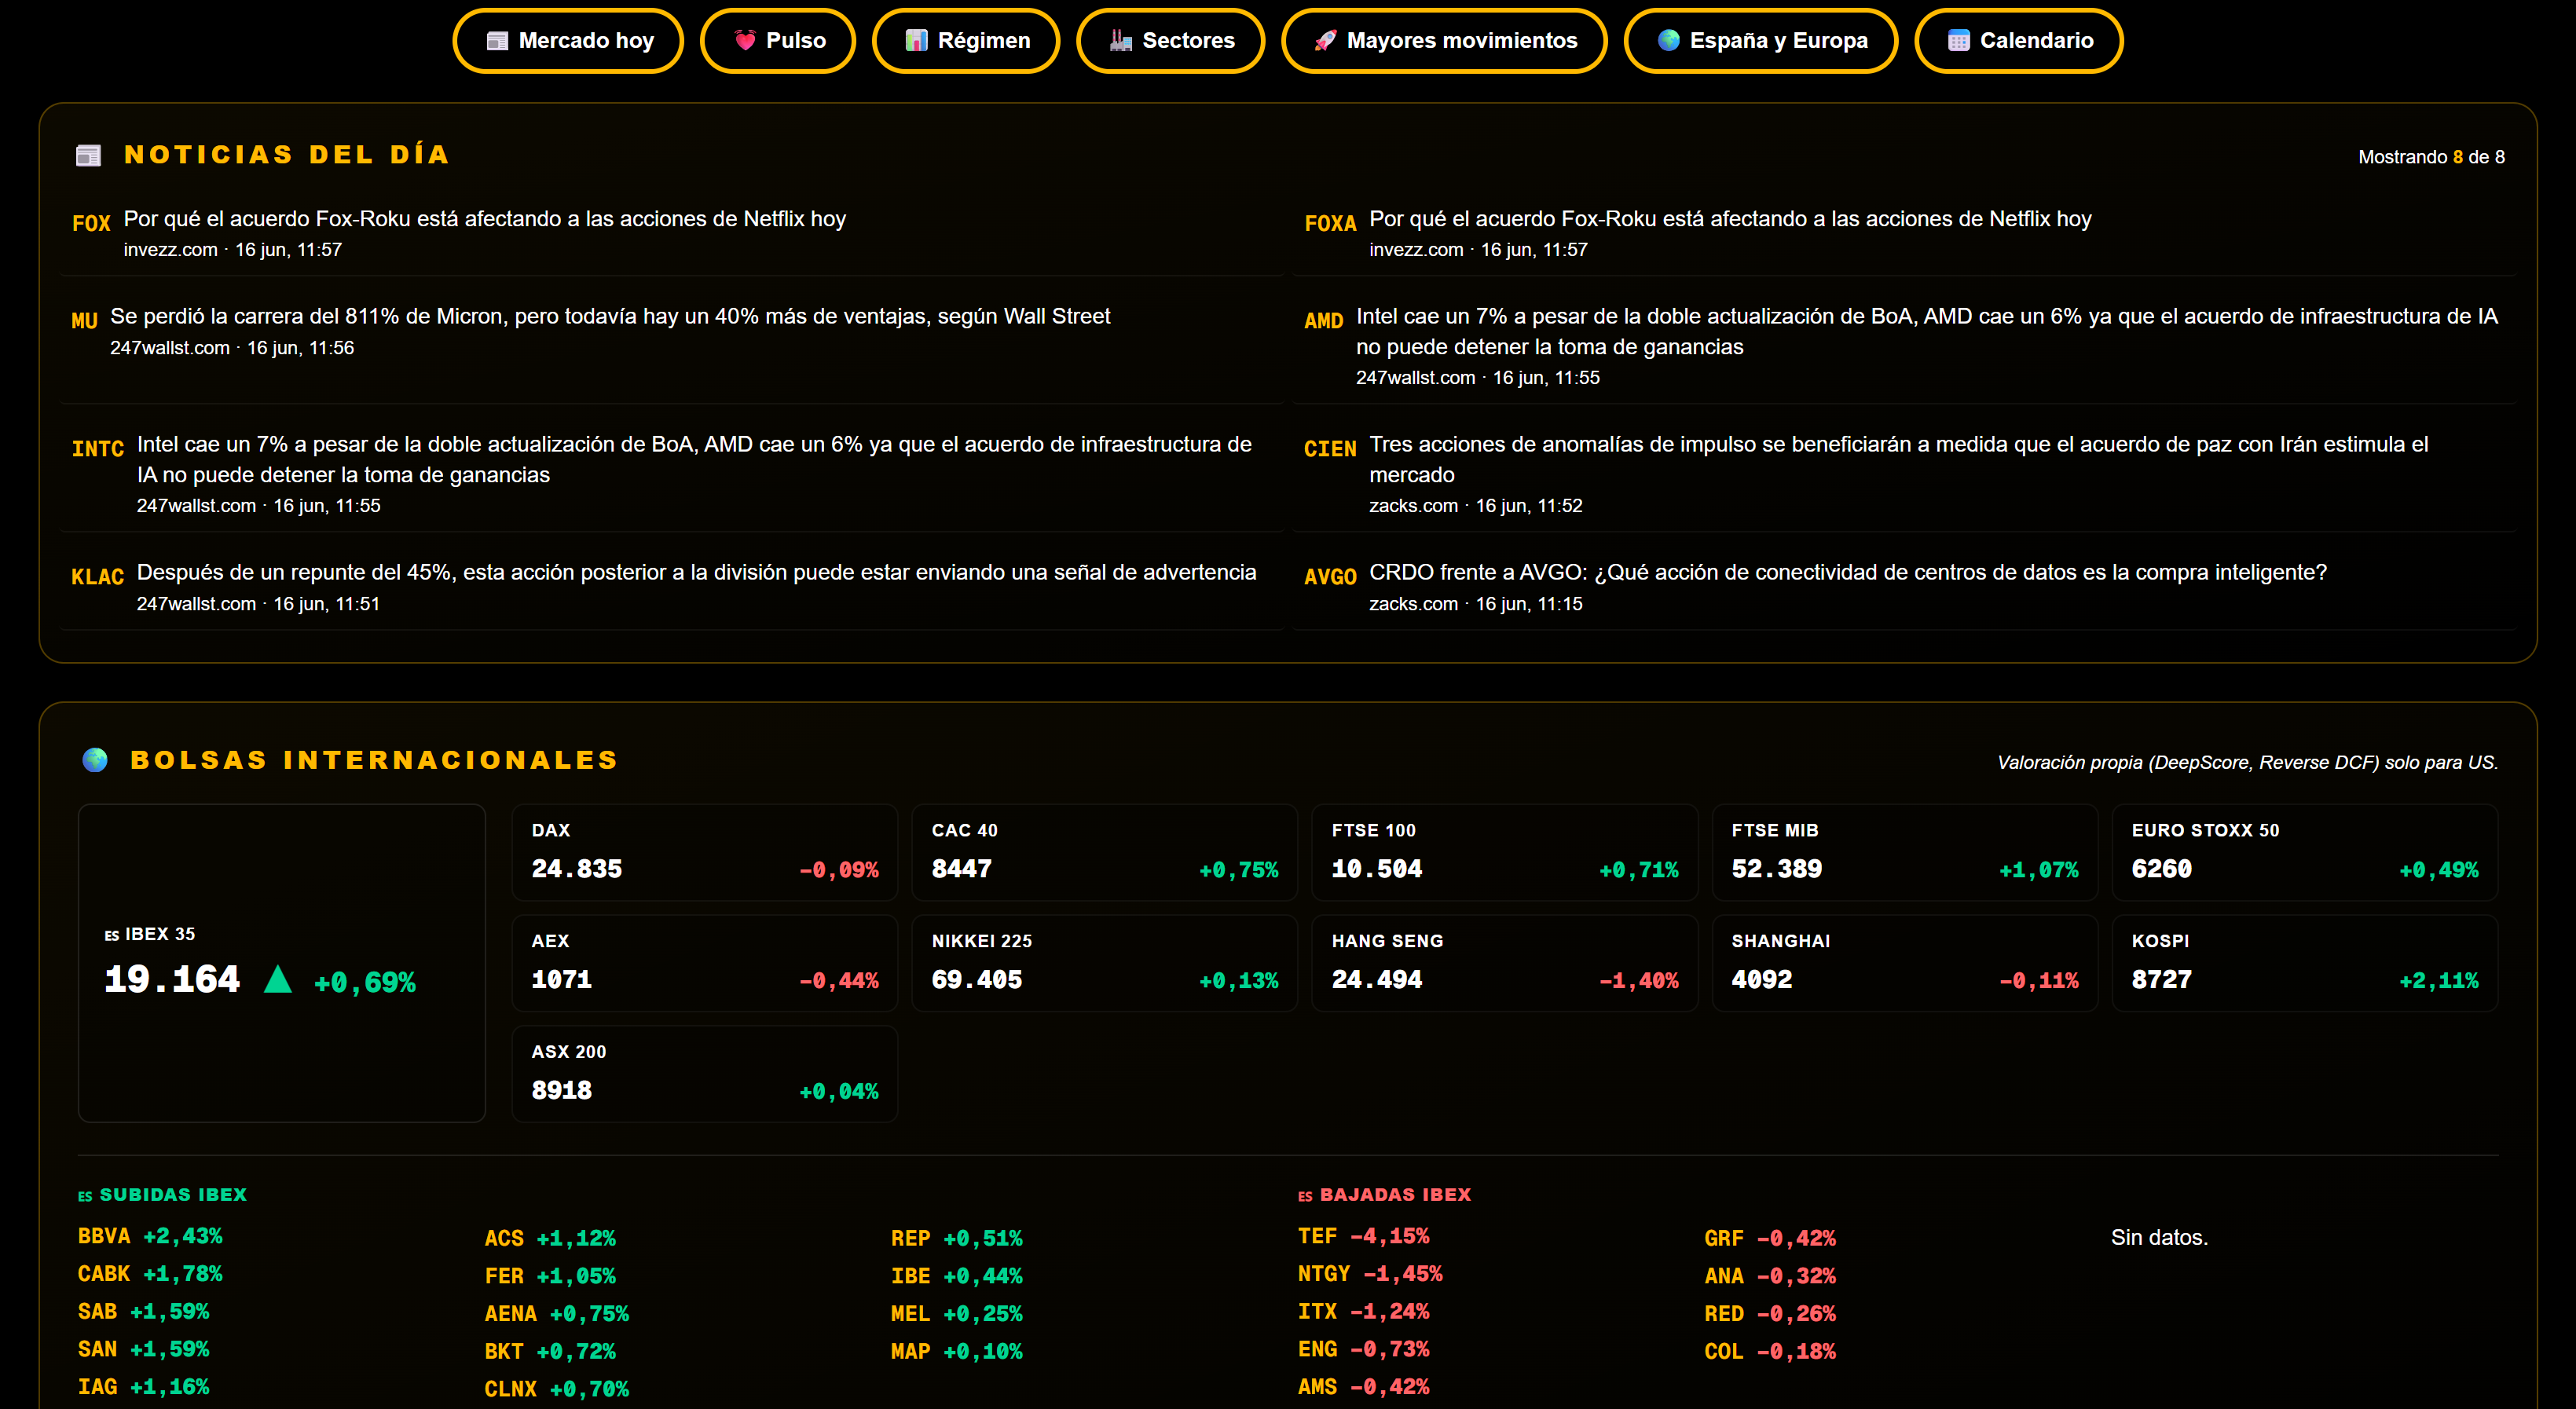Select the CAC 40 index card
Screen dimensions: 2576x1409
click(x=1105, y=853)
